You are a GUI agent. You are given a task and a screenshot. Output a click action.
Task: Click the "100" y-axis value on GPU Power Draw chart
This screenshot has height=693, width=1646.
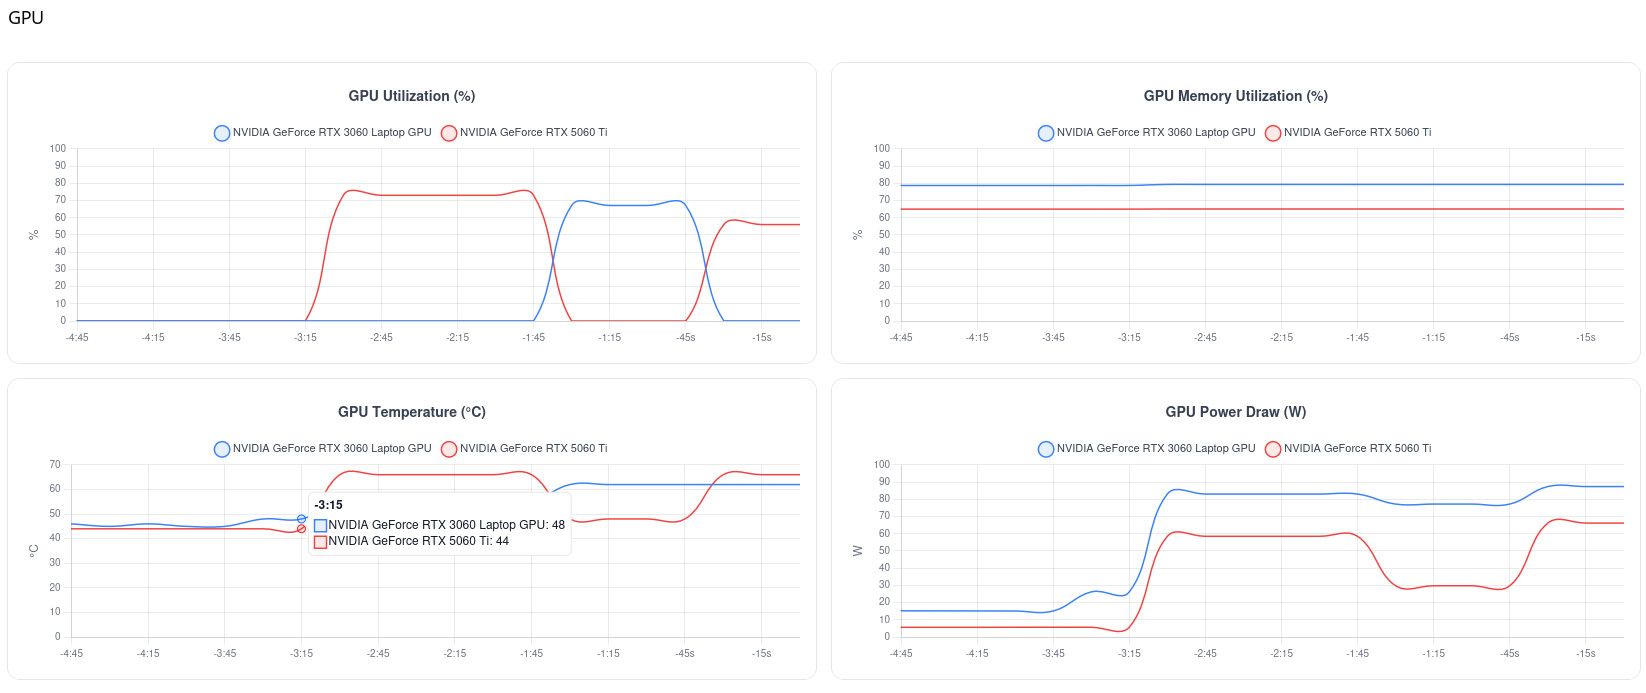coord(881,465)
